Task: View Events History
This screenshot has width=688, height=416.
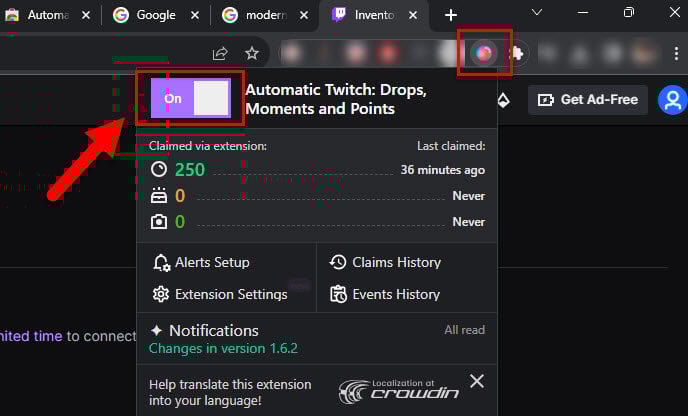Action: click(385, 294)
